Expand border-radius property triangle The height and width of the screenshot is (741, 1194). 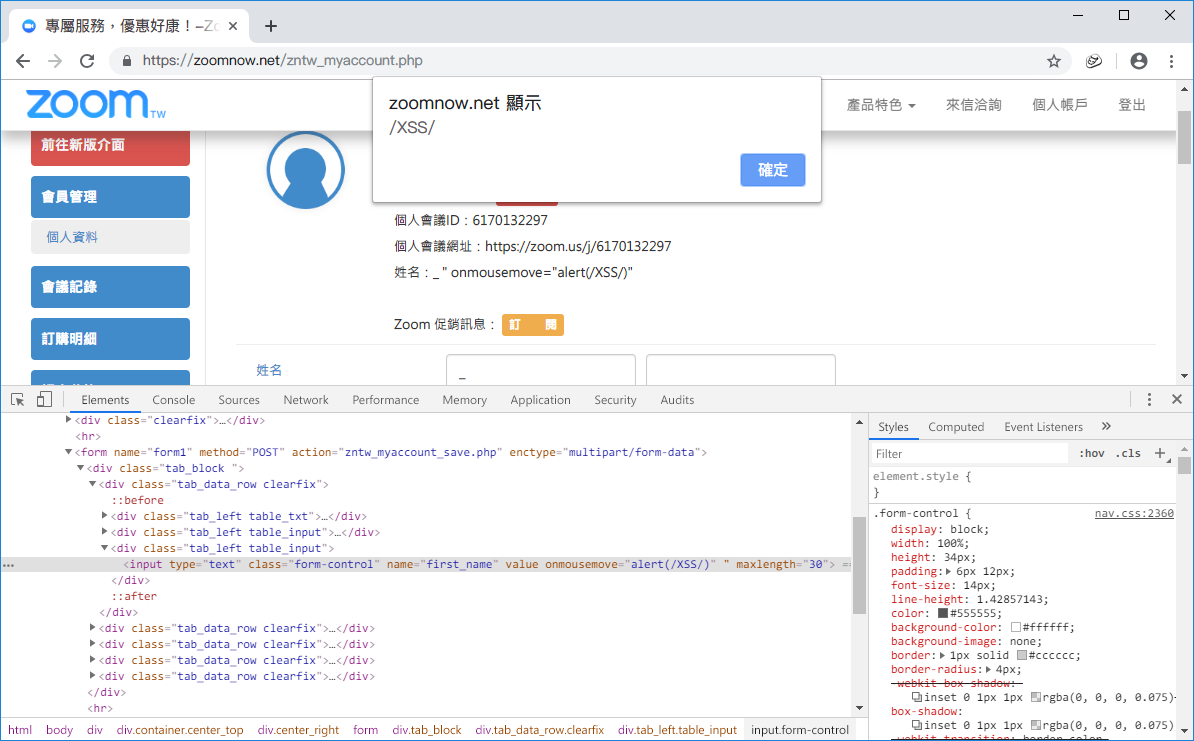tap(990, 669)
